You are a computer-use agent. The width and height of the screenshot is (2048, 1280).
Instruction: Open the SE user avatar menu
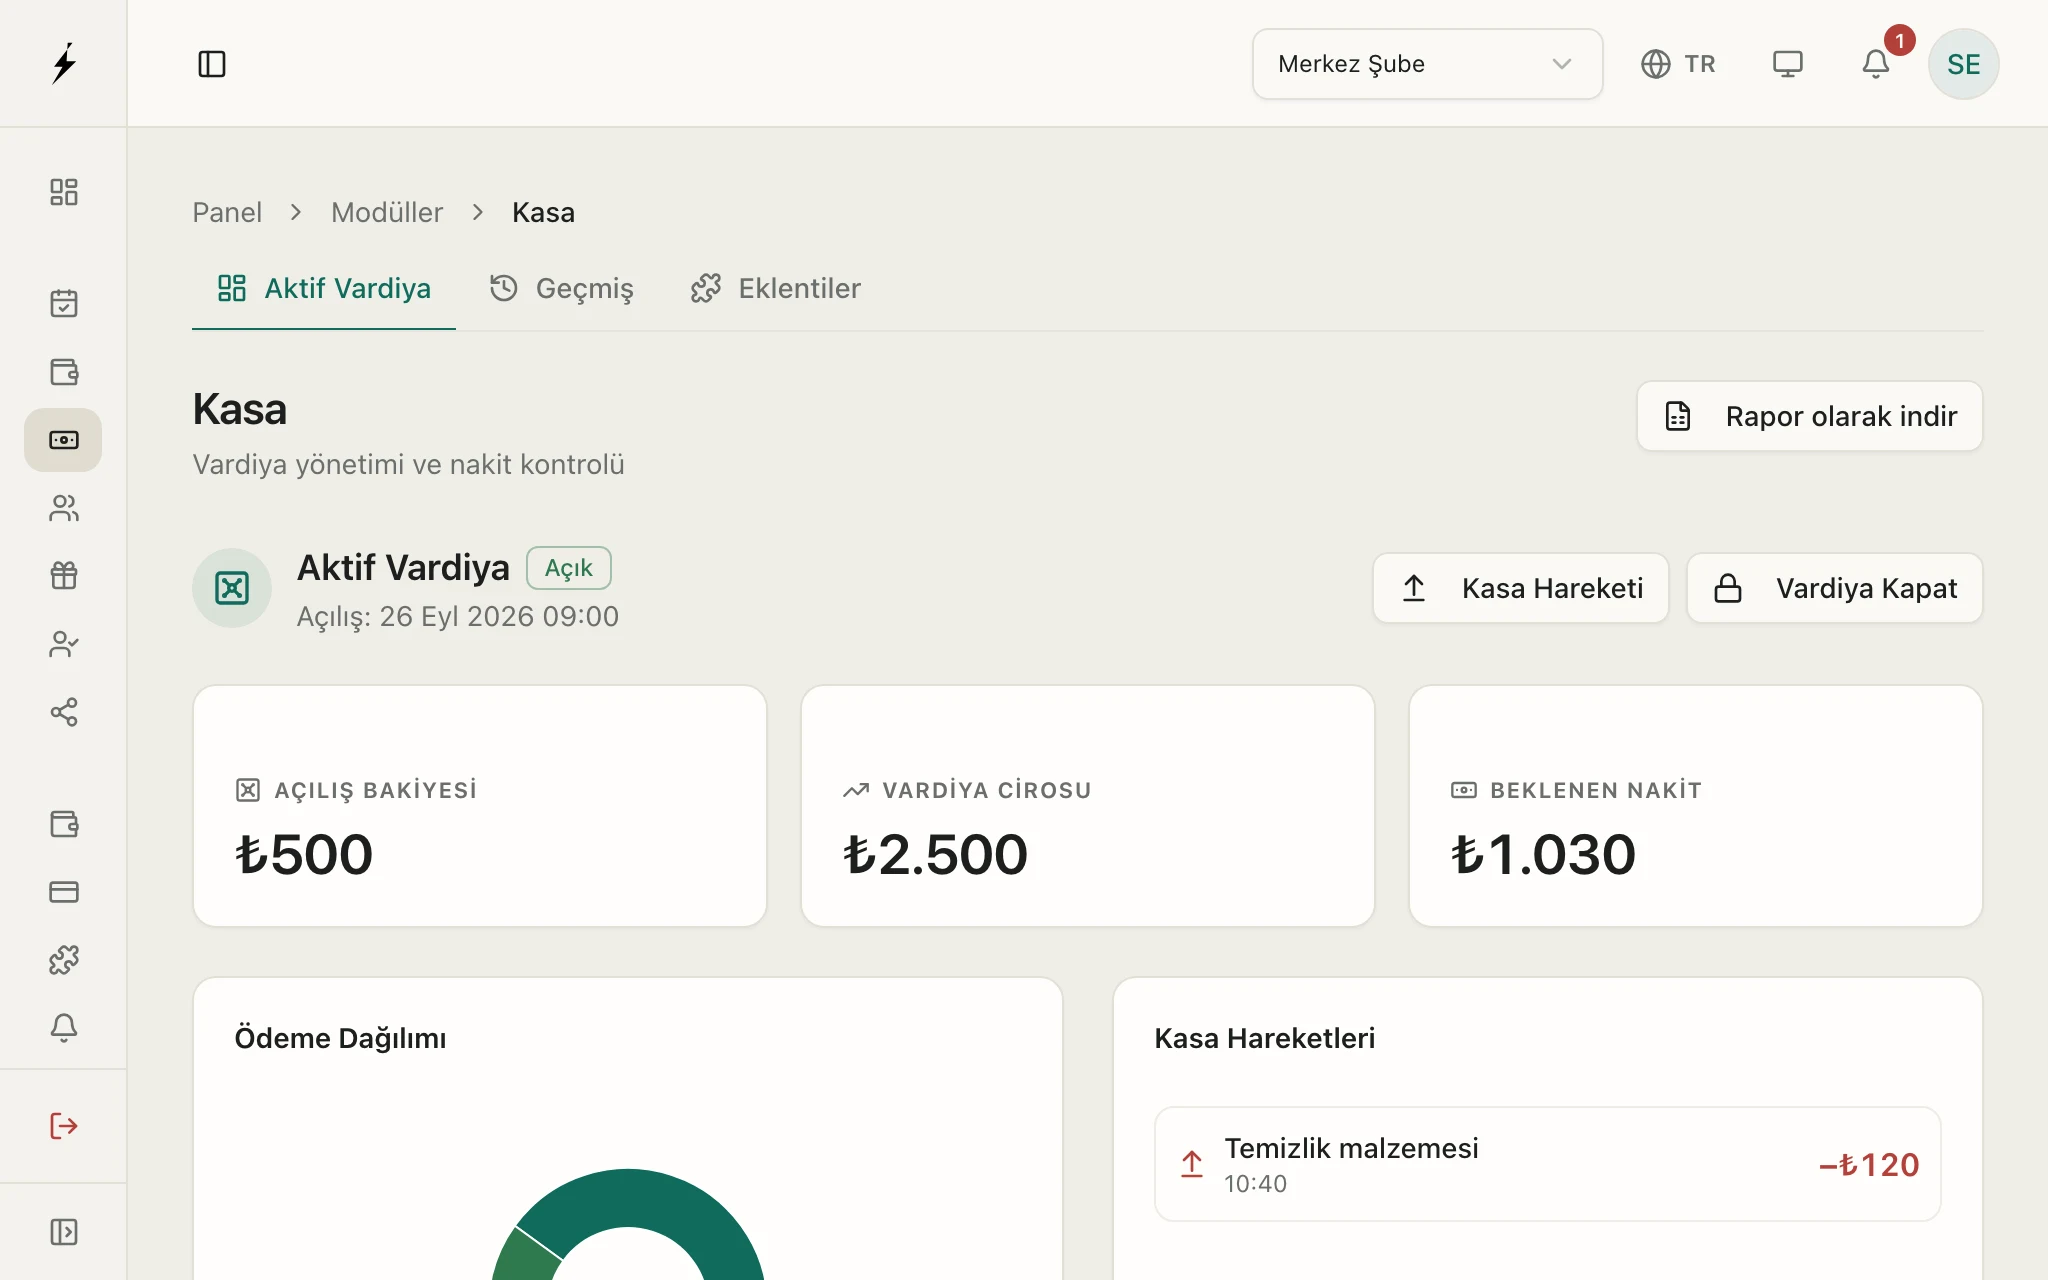(1963, 64)
